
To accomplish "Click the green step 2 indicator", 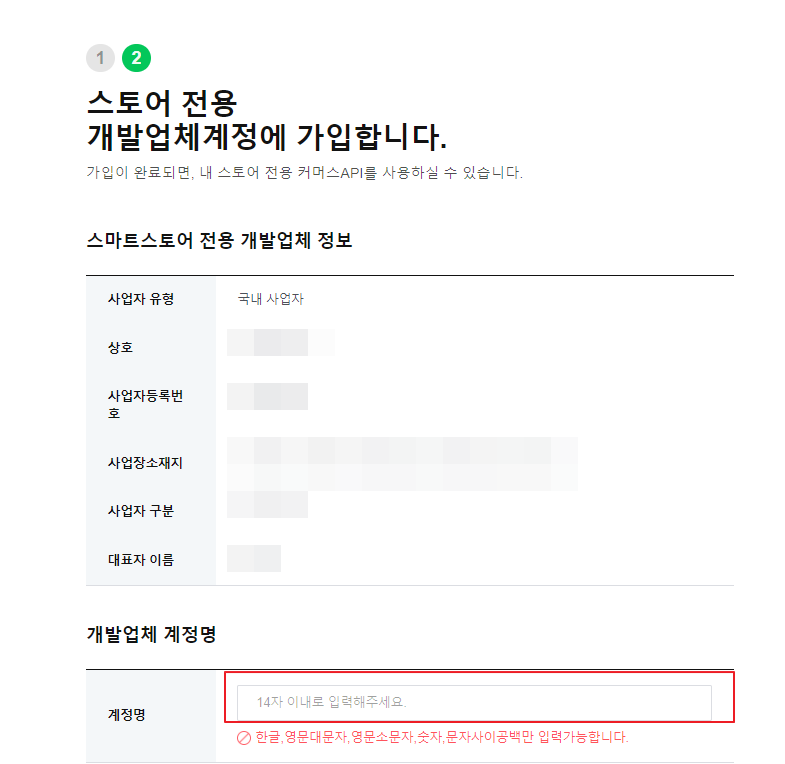I will click(136, 58).
